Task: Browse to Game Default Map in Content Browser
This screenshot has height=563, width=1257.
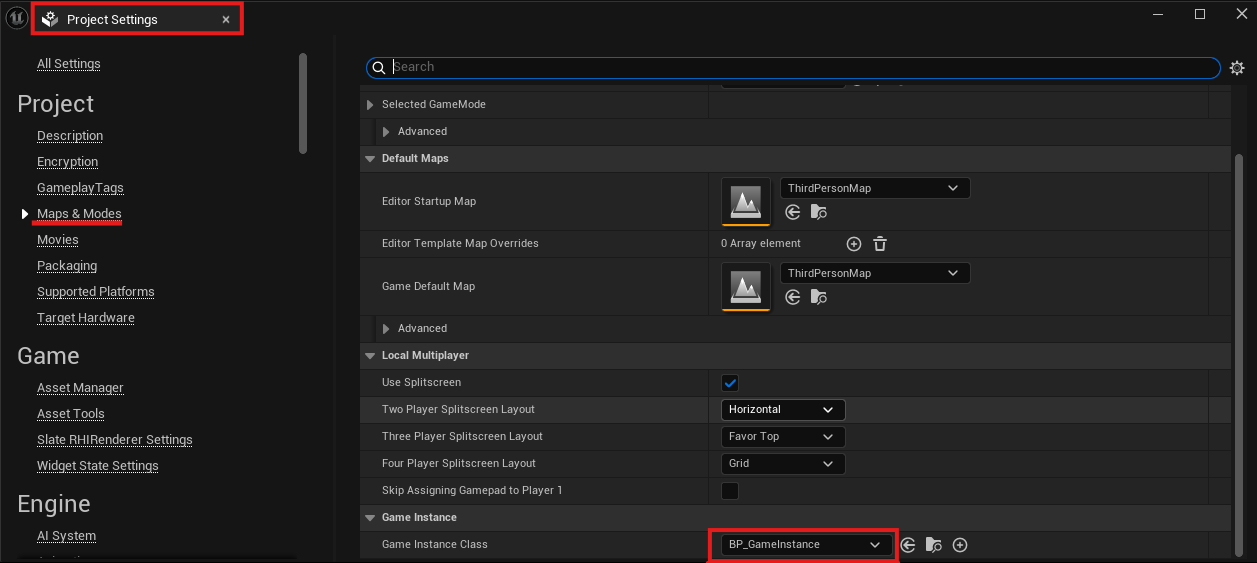Action: coord(819,297)
